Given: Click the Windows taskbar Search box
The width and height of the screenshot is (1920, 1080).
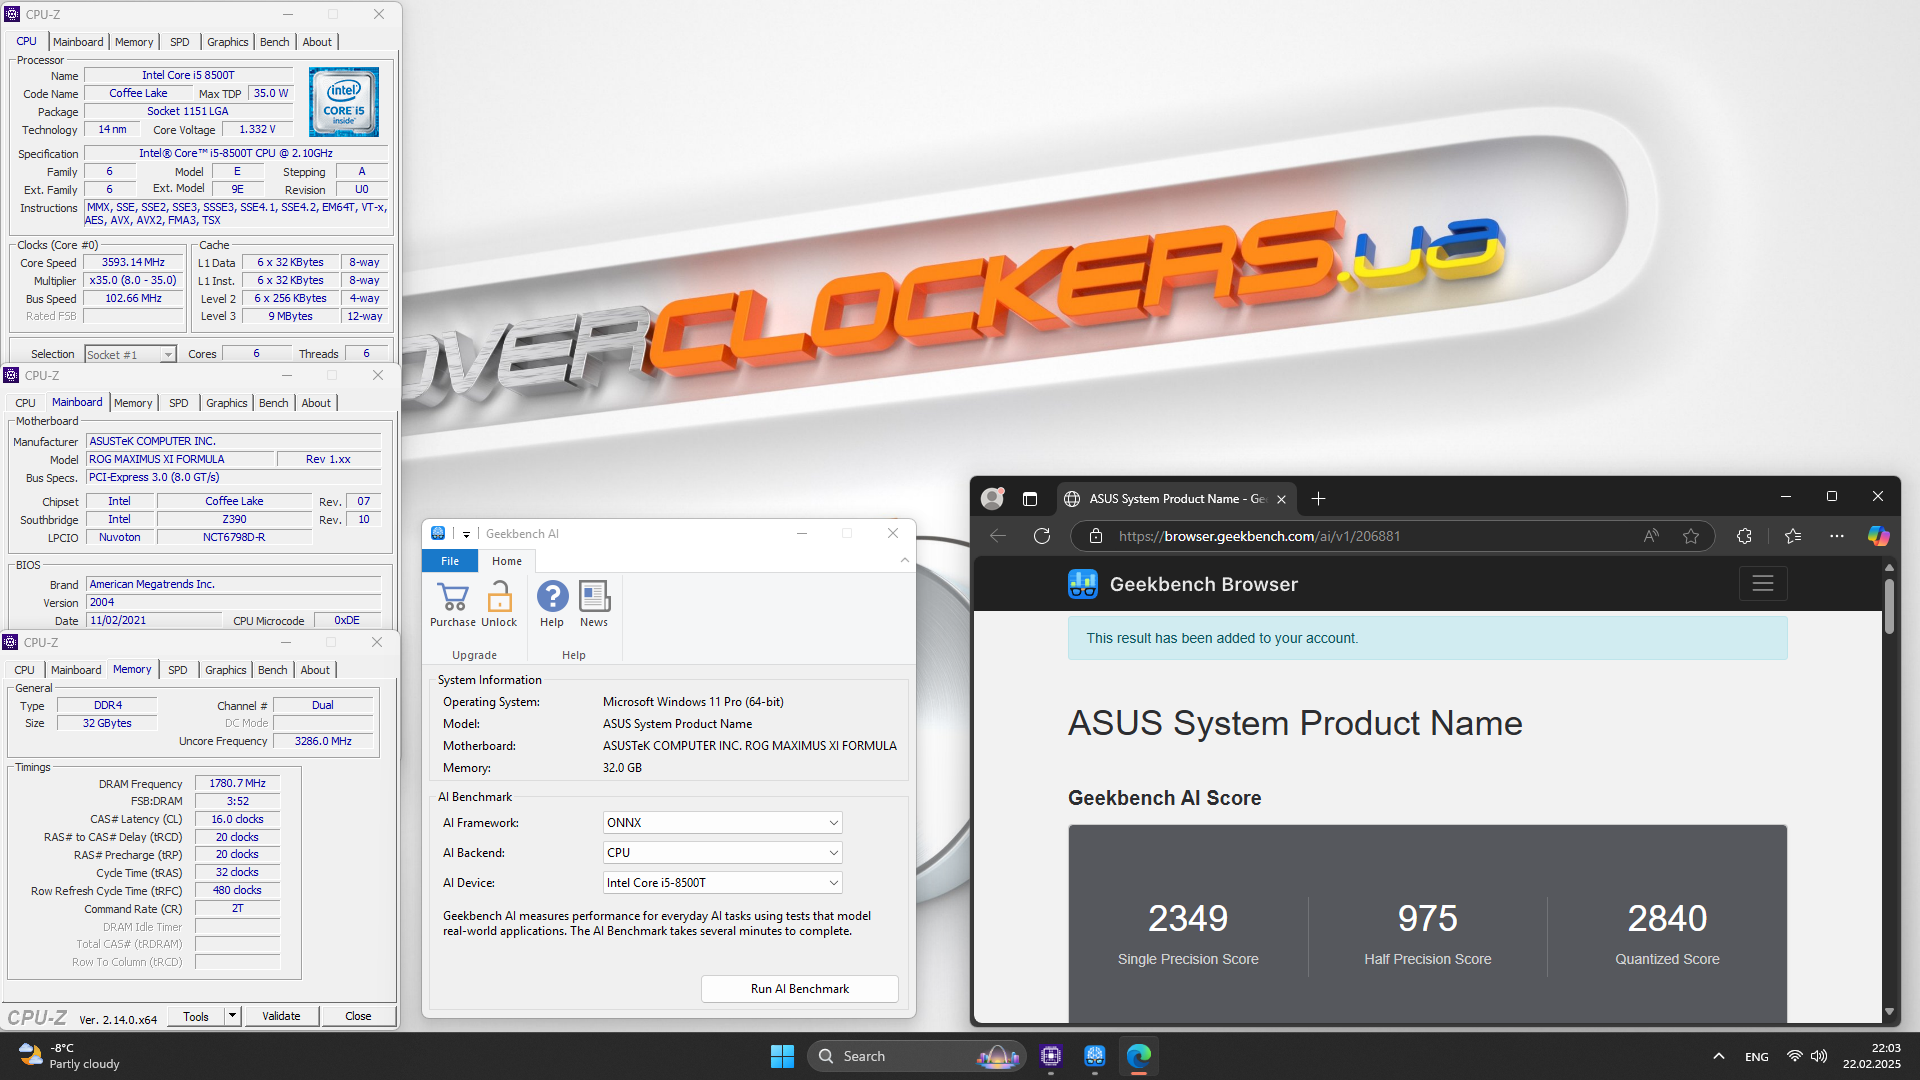Looking at the screenshot, I should [917, 1056].
